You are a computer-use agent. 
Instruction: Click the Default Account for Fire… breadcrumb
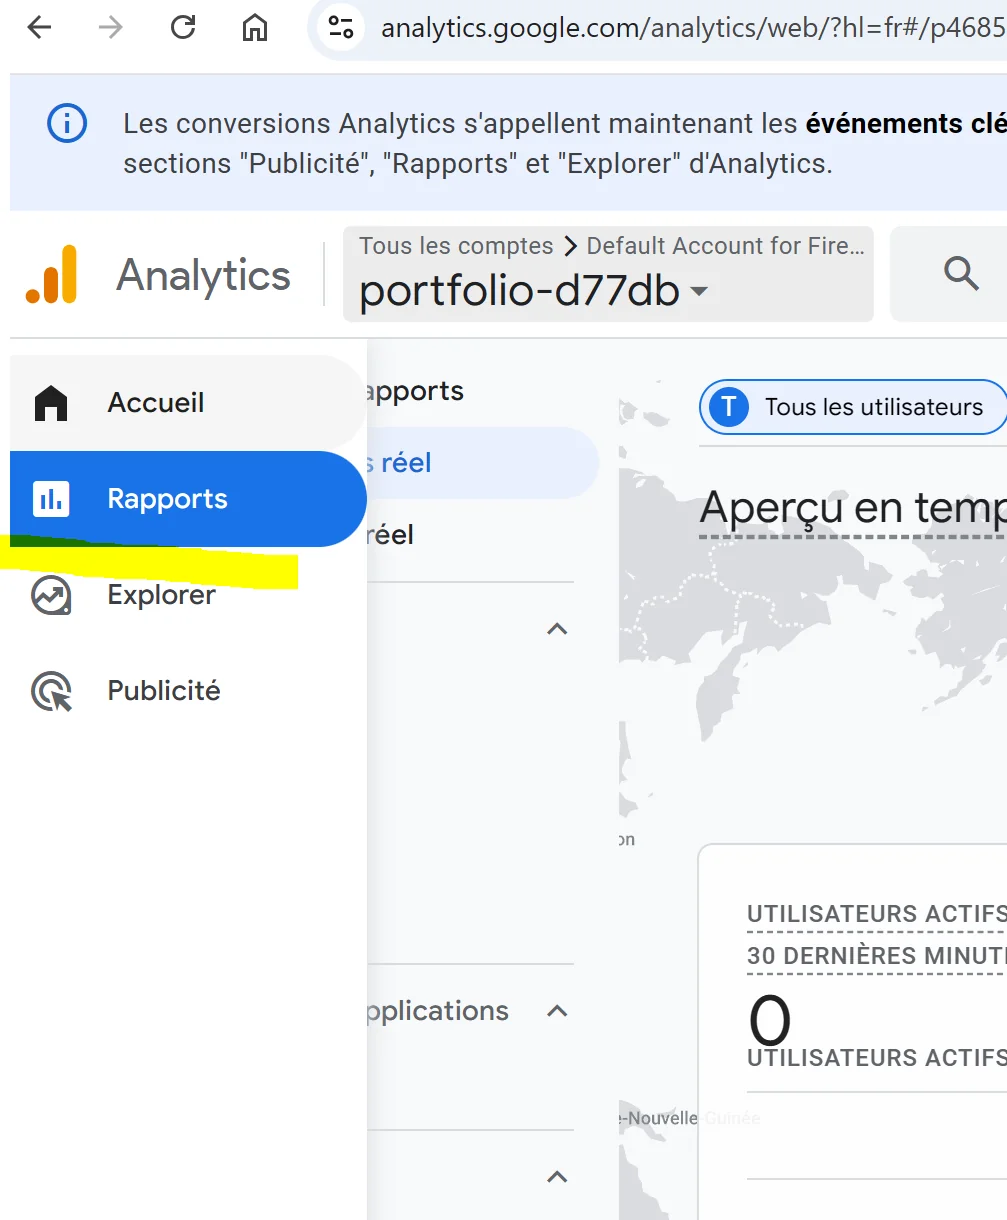(x=725, y=246)
